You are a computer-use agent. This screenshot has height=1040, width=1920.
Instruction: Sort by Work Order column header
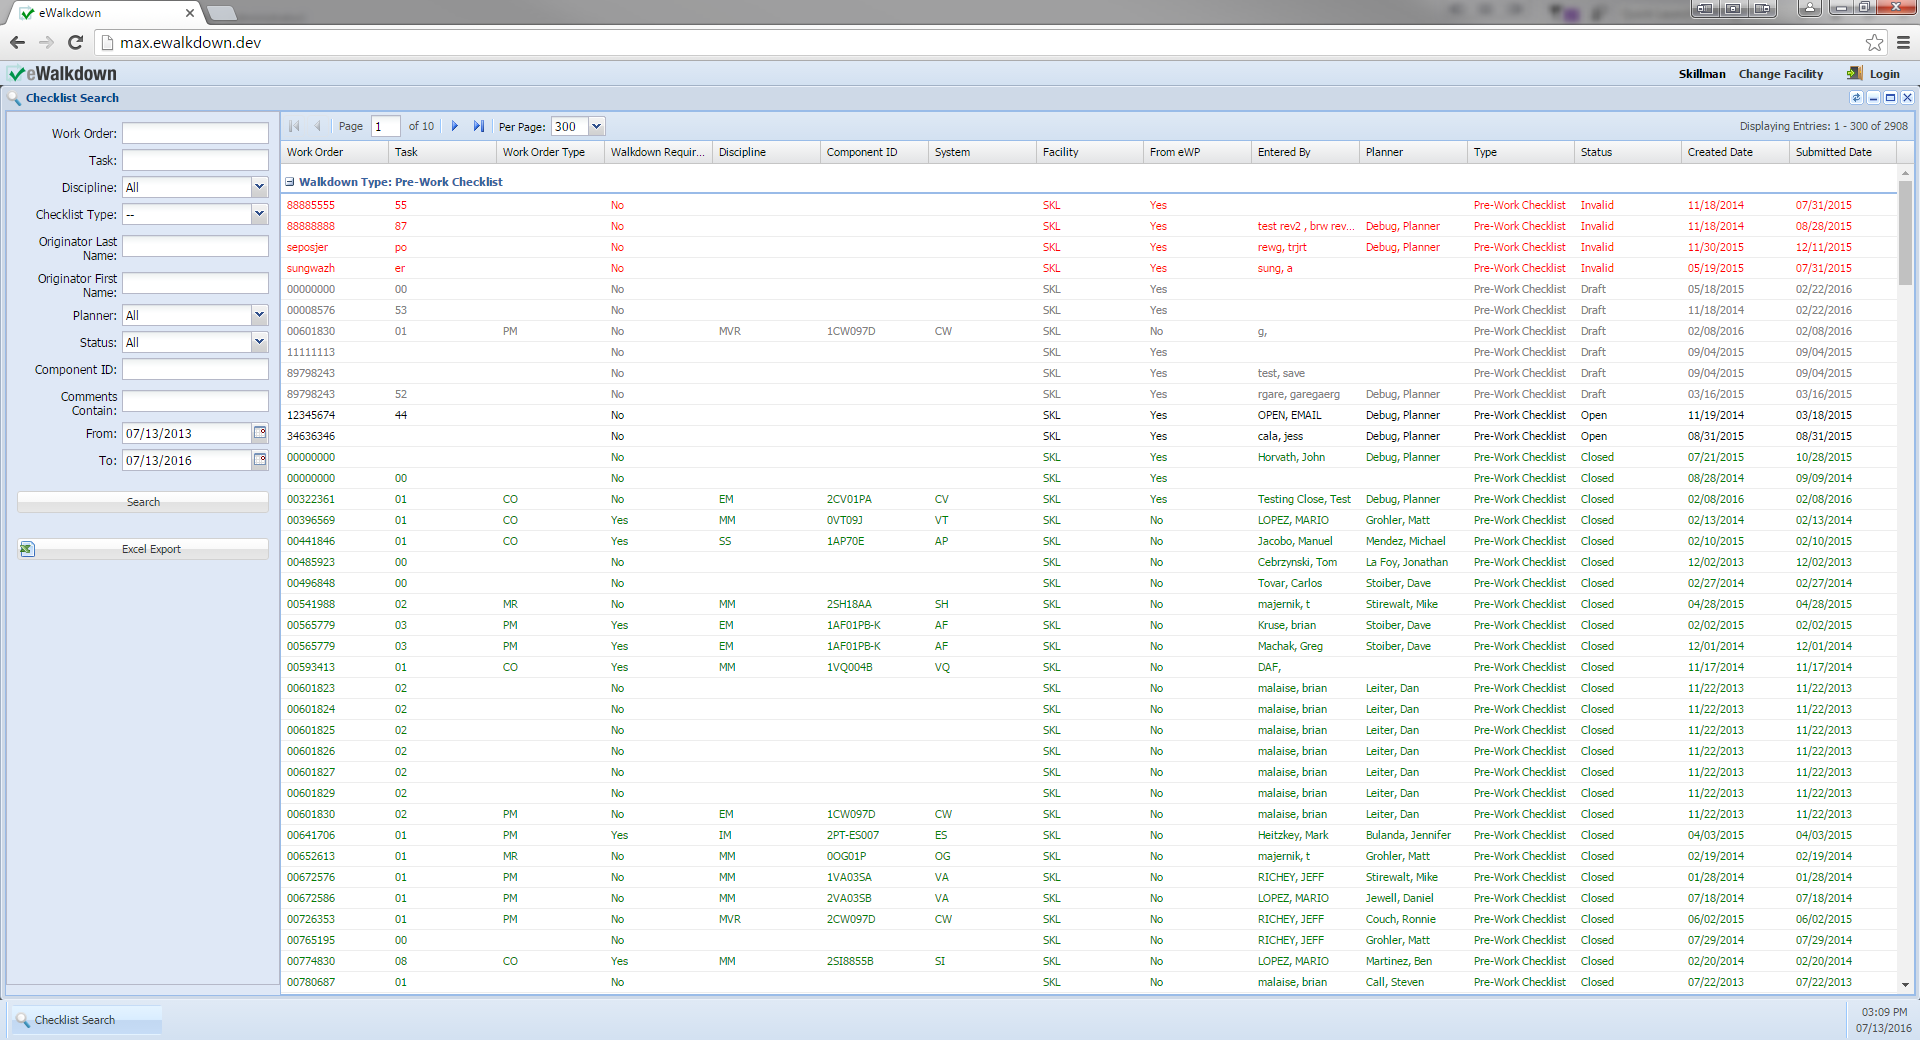[x=334, y=152]
